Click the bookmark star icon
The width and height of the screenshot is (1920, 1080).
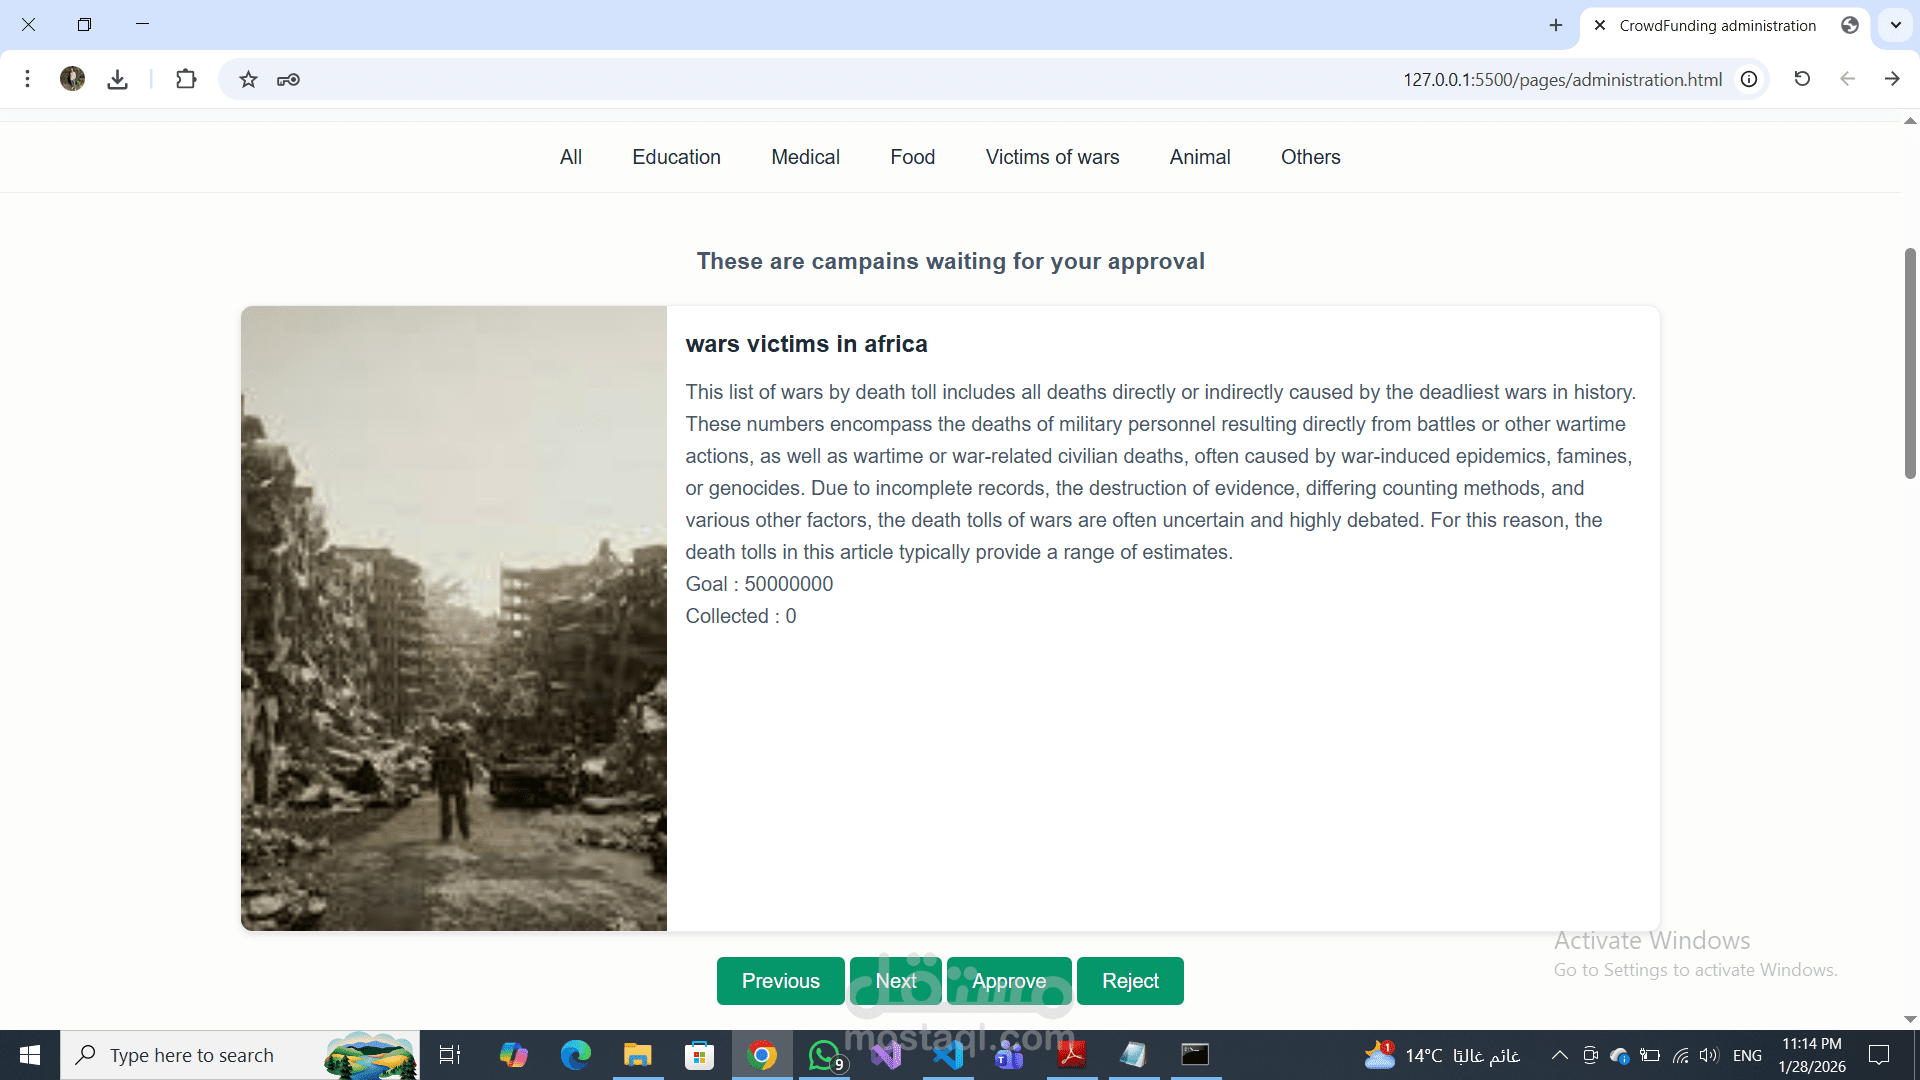tap(248, 80)
